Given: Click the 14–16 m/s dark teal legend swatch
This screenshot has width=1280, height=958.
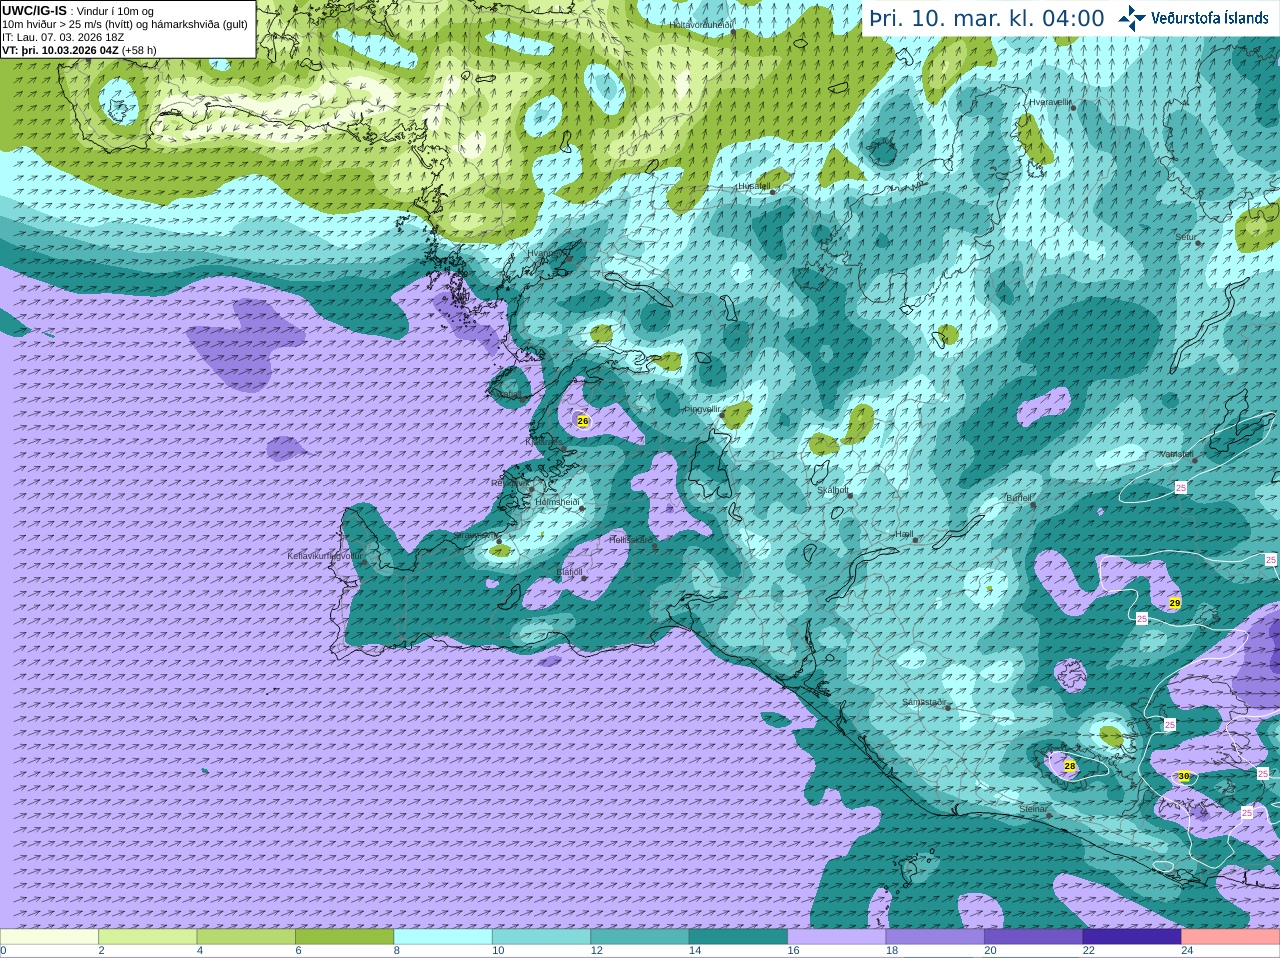Looking at the screenshot, I should click(739, 937).
